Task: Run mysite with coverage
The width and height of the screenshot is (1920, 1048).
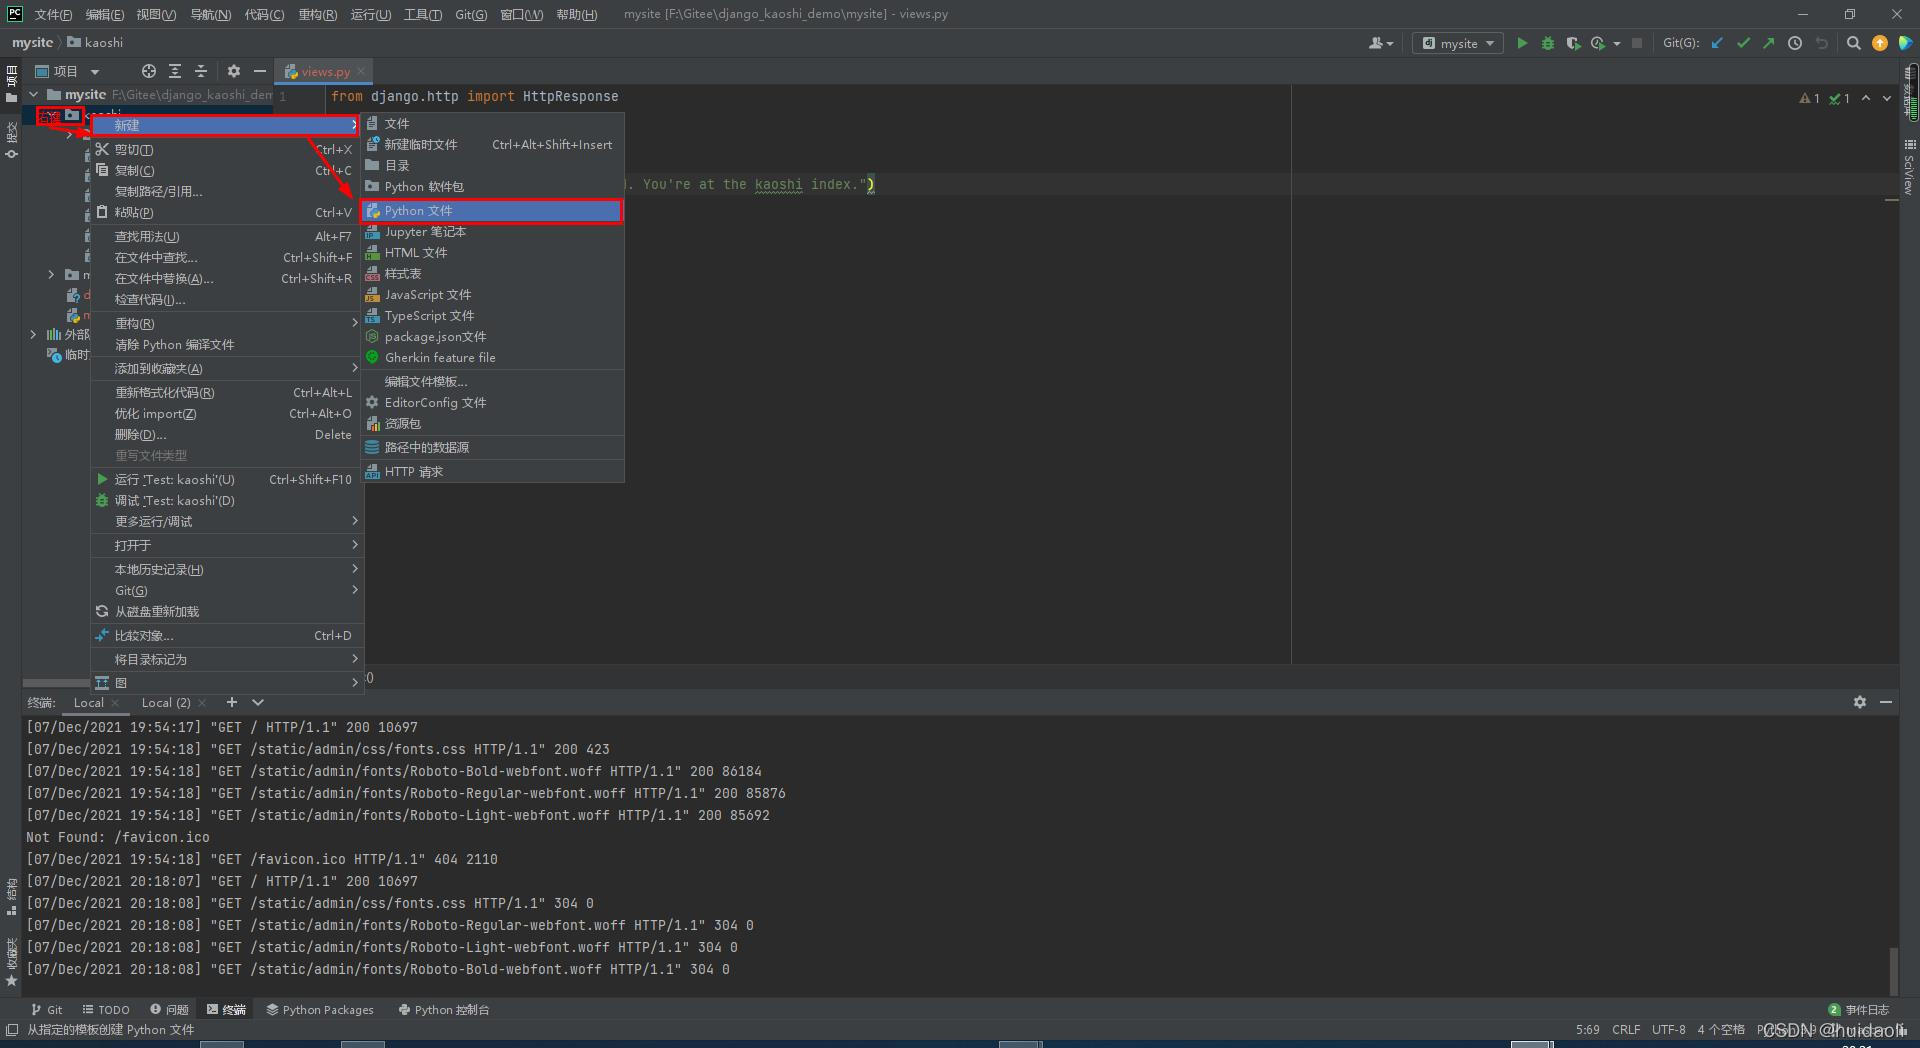Action: 1573,43
